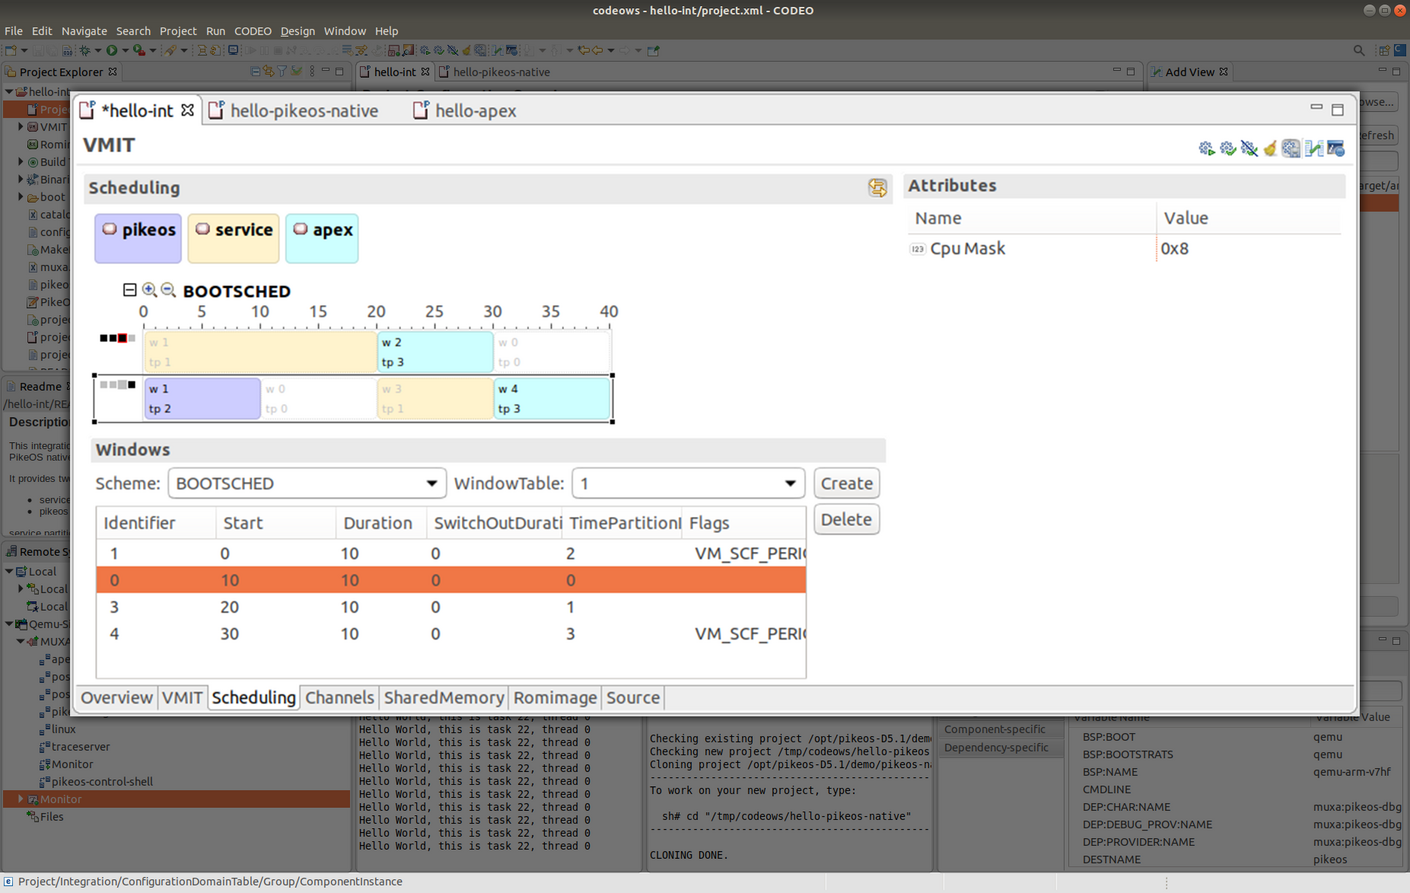Viewport: 1410px width, 893px height.
Task: Select the window table row with Identifier 3
Action: 300,607
